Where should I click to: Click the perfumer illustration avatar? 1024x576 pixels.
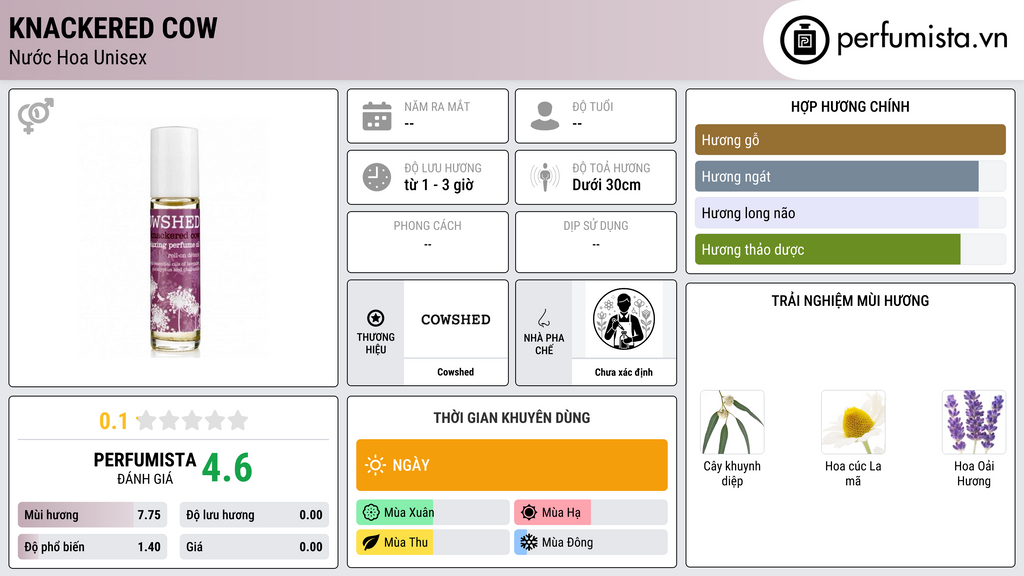coord(624,319)
